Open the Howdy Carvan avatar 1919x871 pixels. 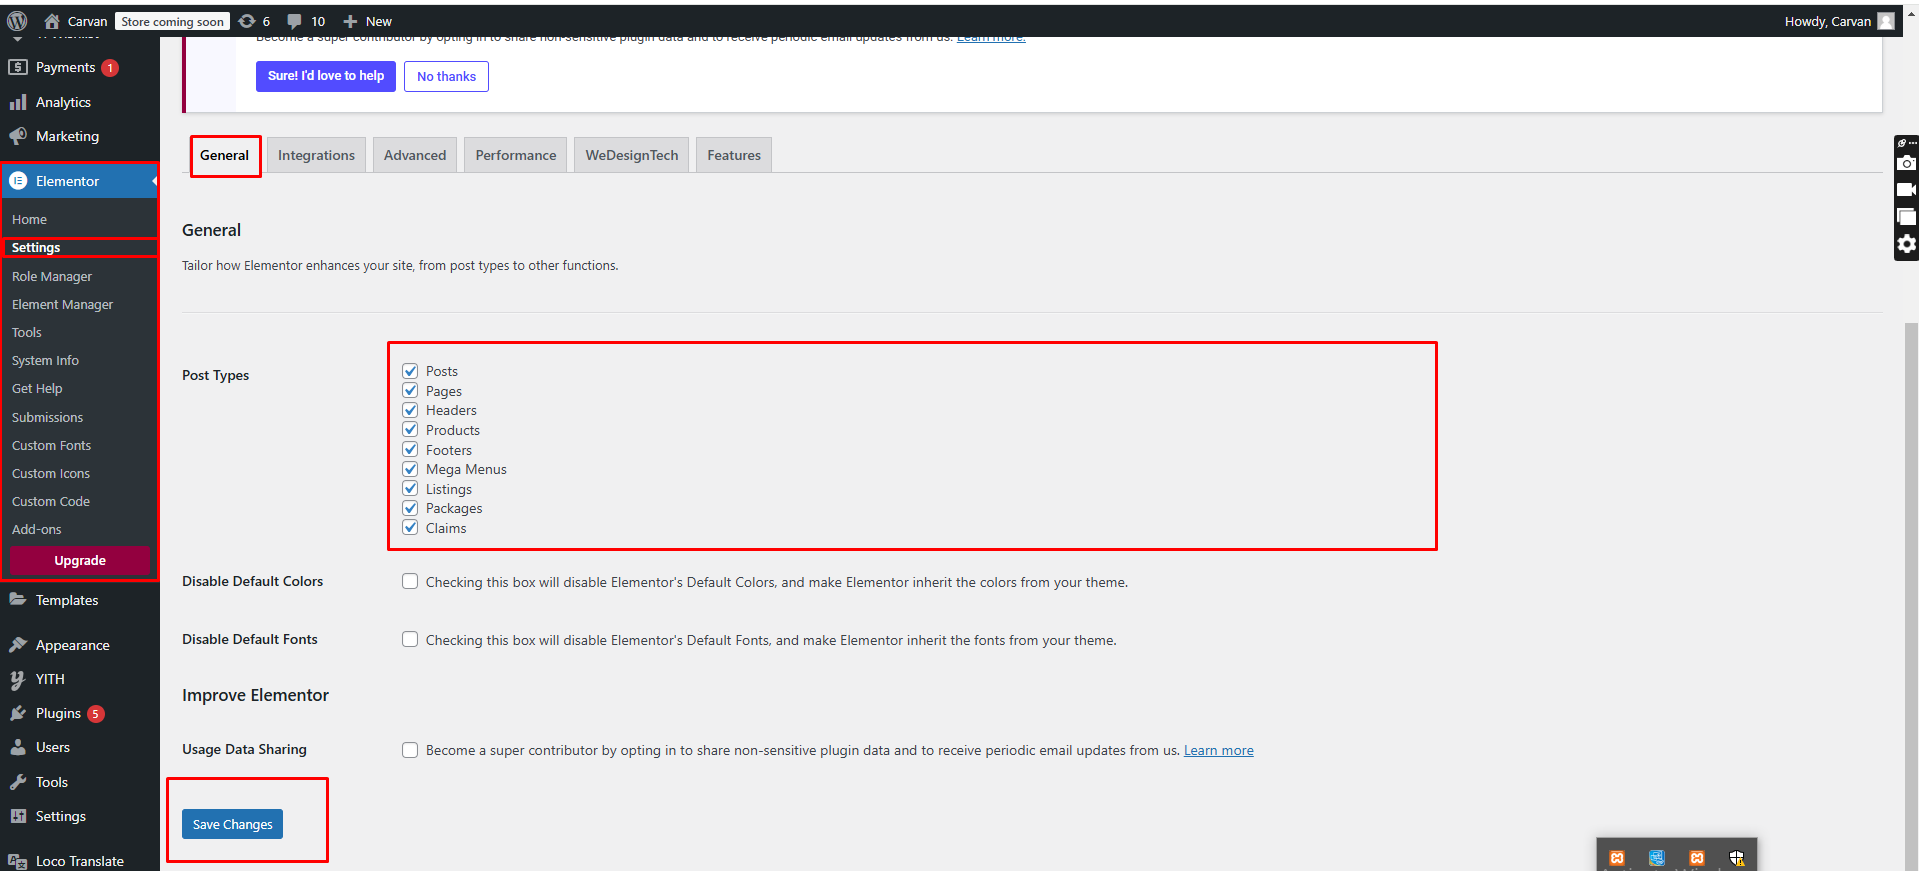pyautogui.click(x=1886, y=21)
